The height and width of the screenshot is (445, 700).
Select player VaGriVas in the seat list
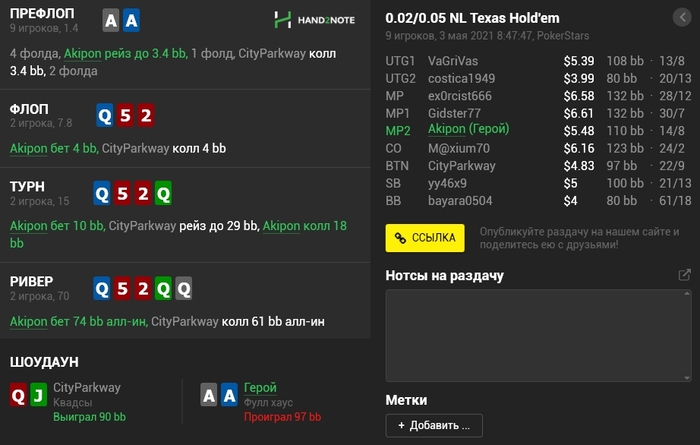[453, 61]
